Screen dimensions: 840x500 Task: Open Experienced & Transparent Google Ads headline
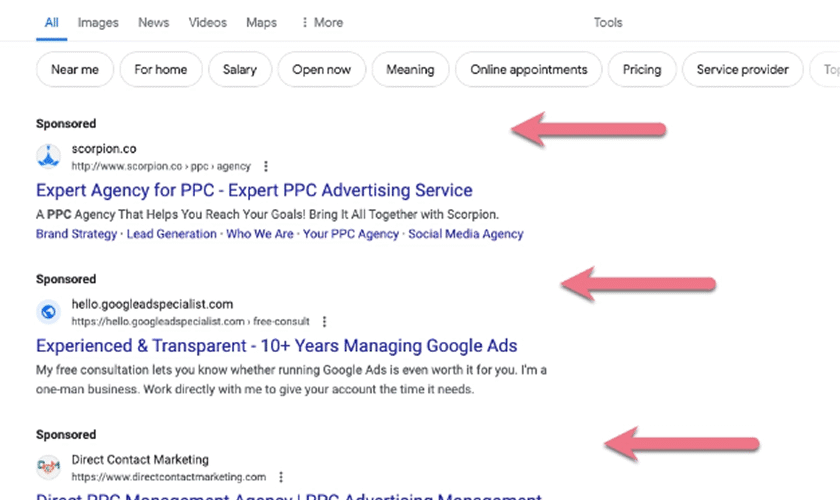[276, 346]
